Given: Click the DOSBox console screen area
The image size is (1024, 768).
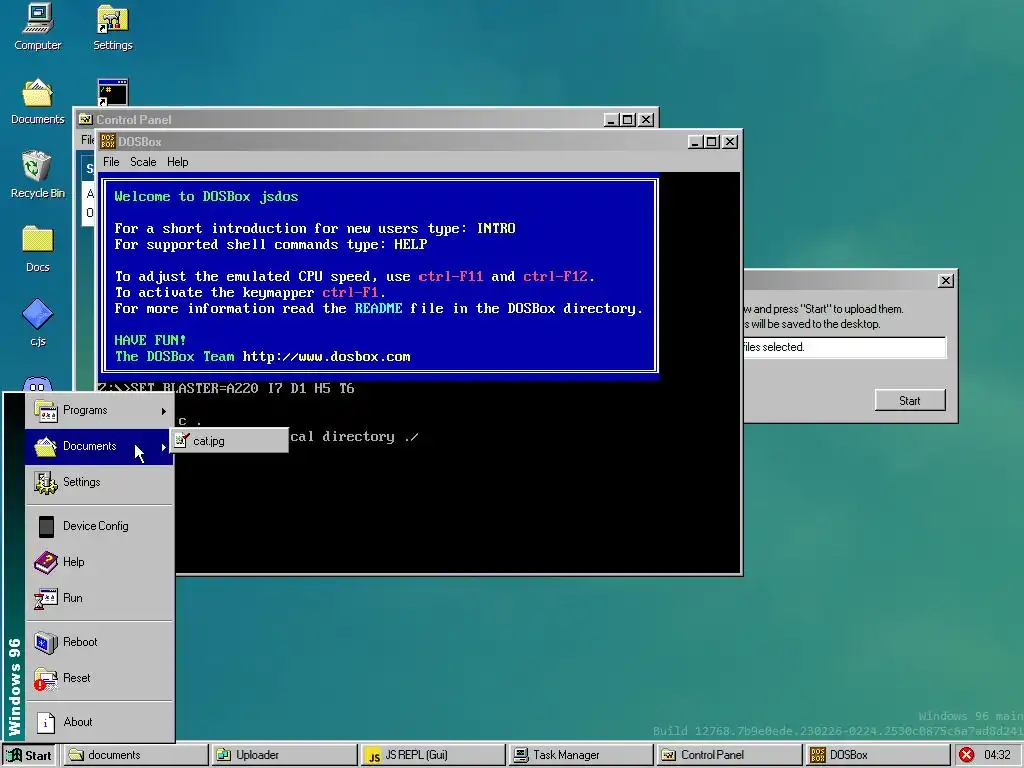Looking at the screenshot, I should (x=419, y=373).
